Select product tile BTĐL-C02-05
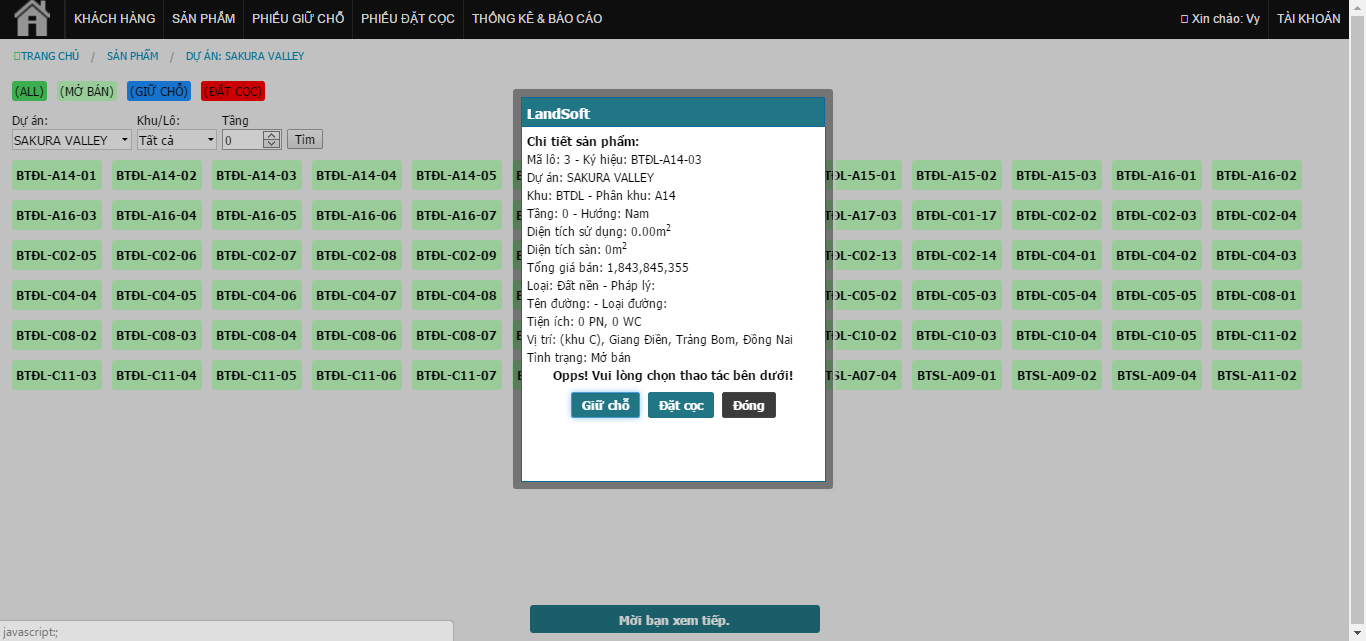The image size is (1366, 641). click(57, 256)
